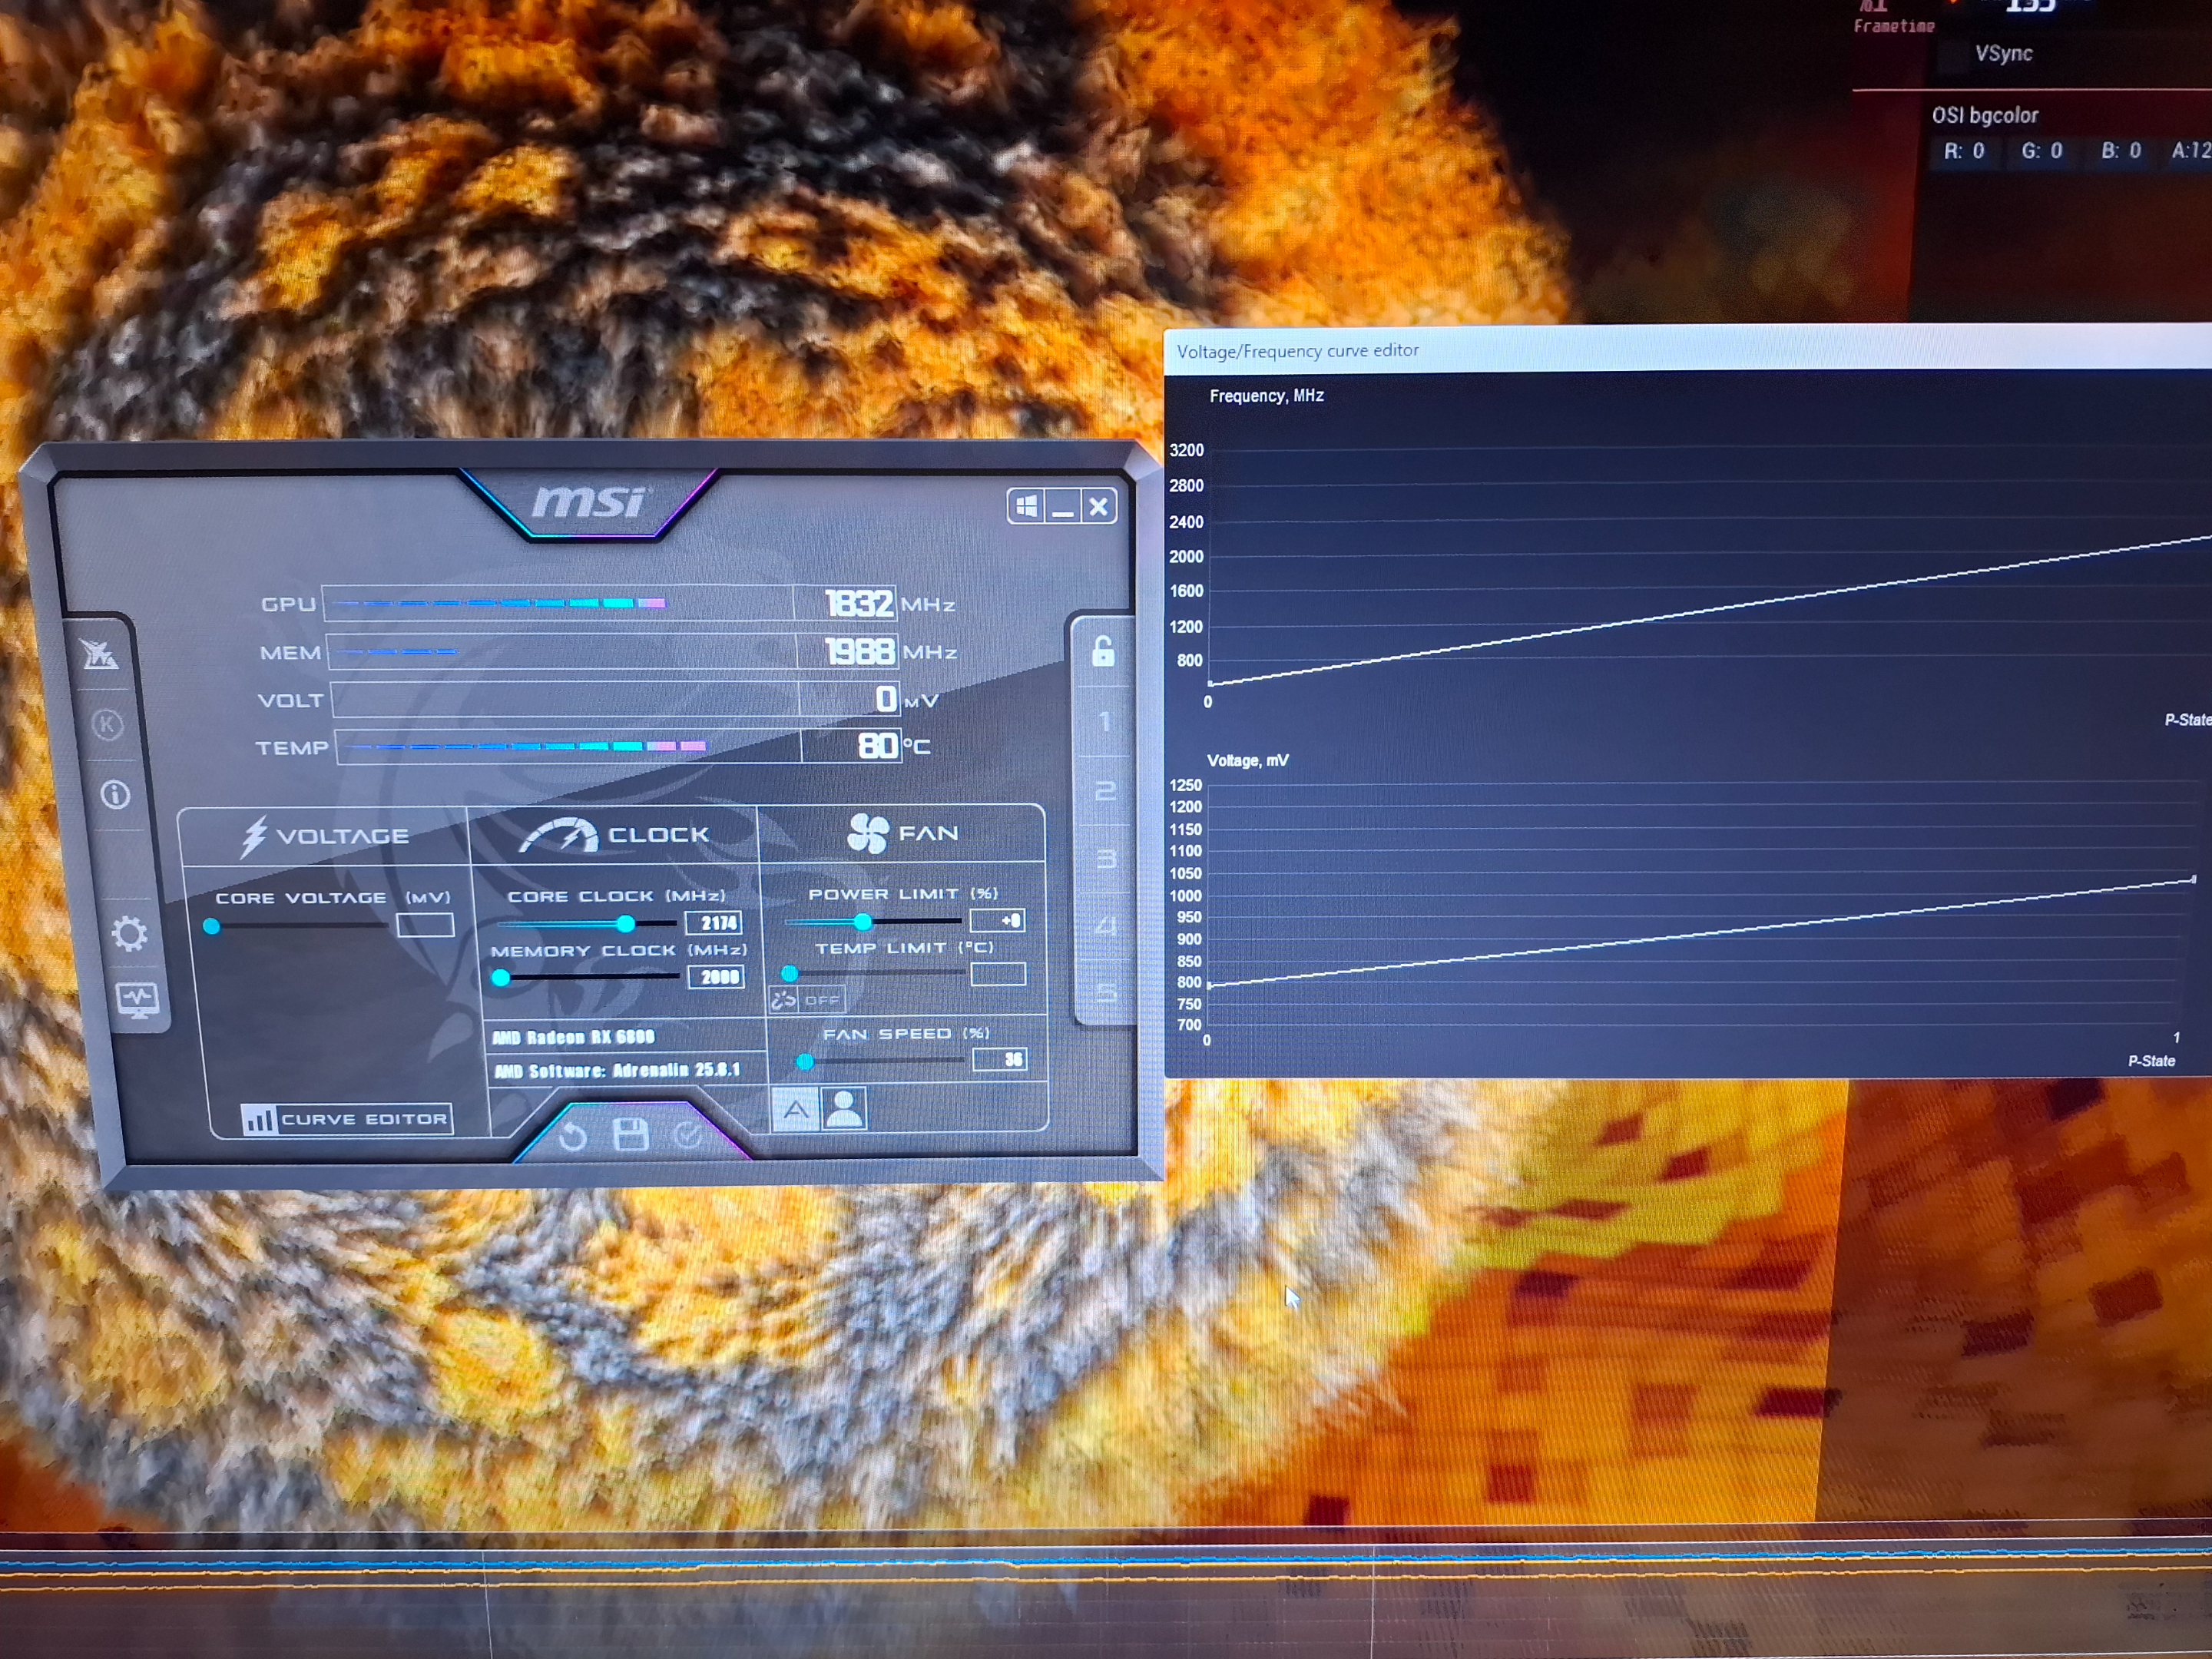
Task: Click the Windows logo icon in Afterburner
Action: pos(1027,507)
